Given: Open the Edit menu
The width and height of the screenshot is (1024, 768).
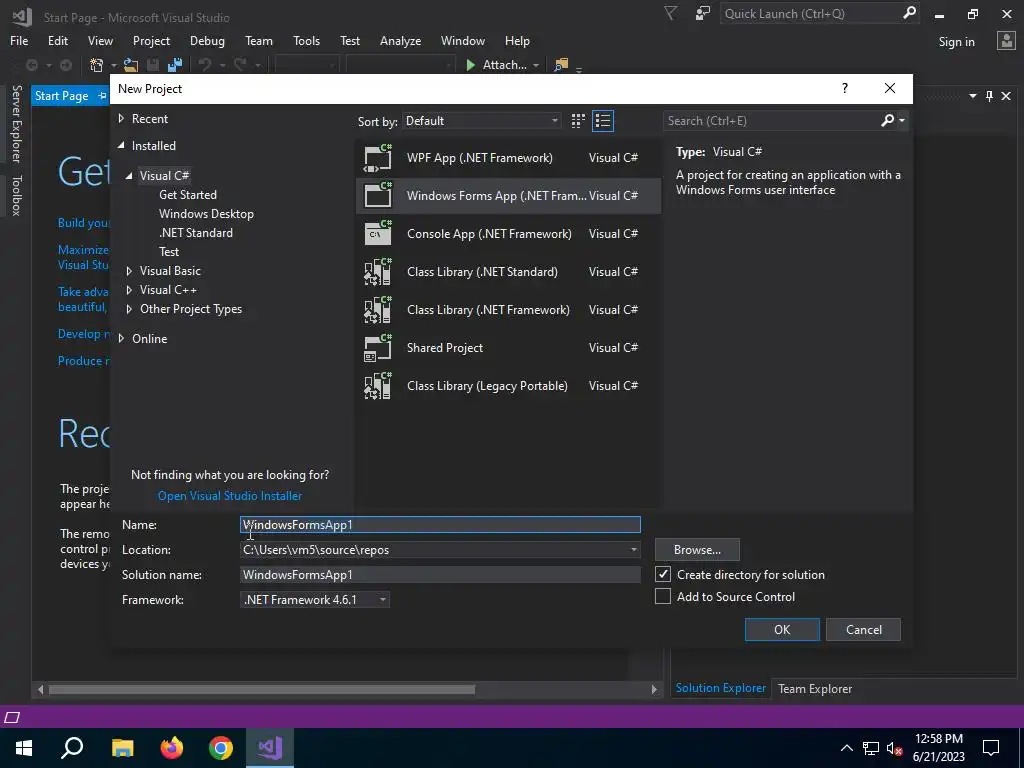Looking at the screenshot, I should 57,40.
